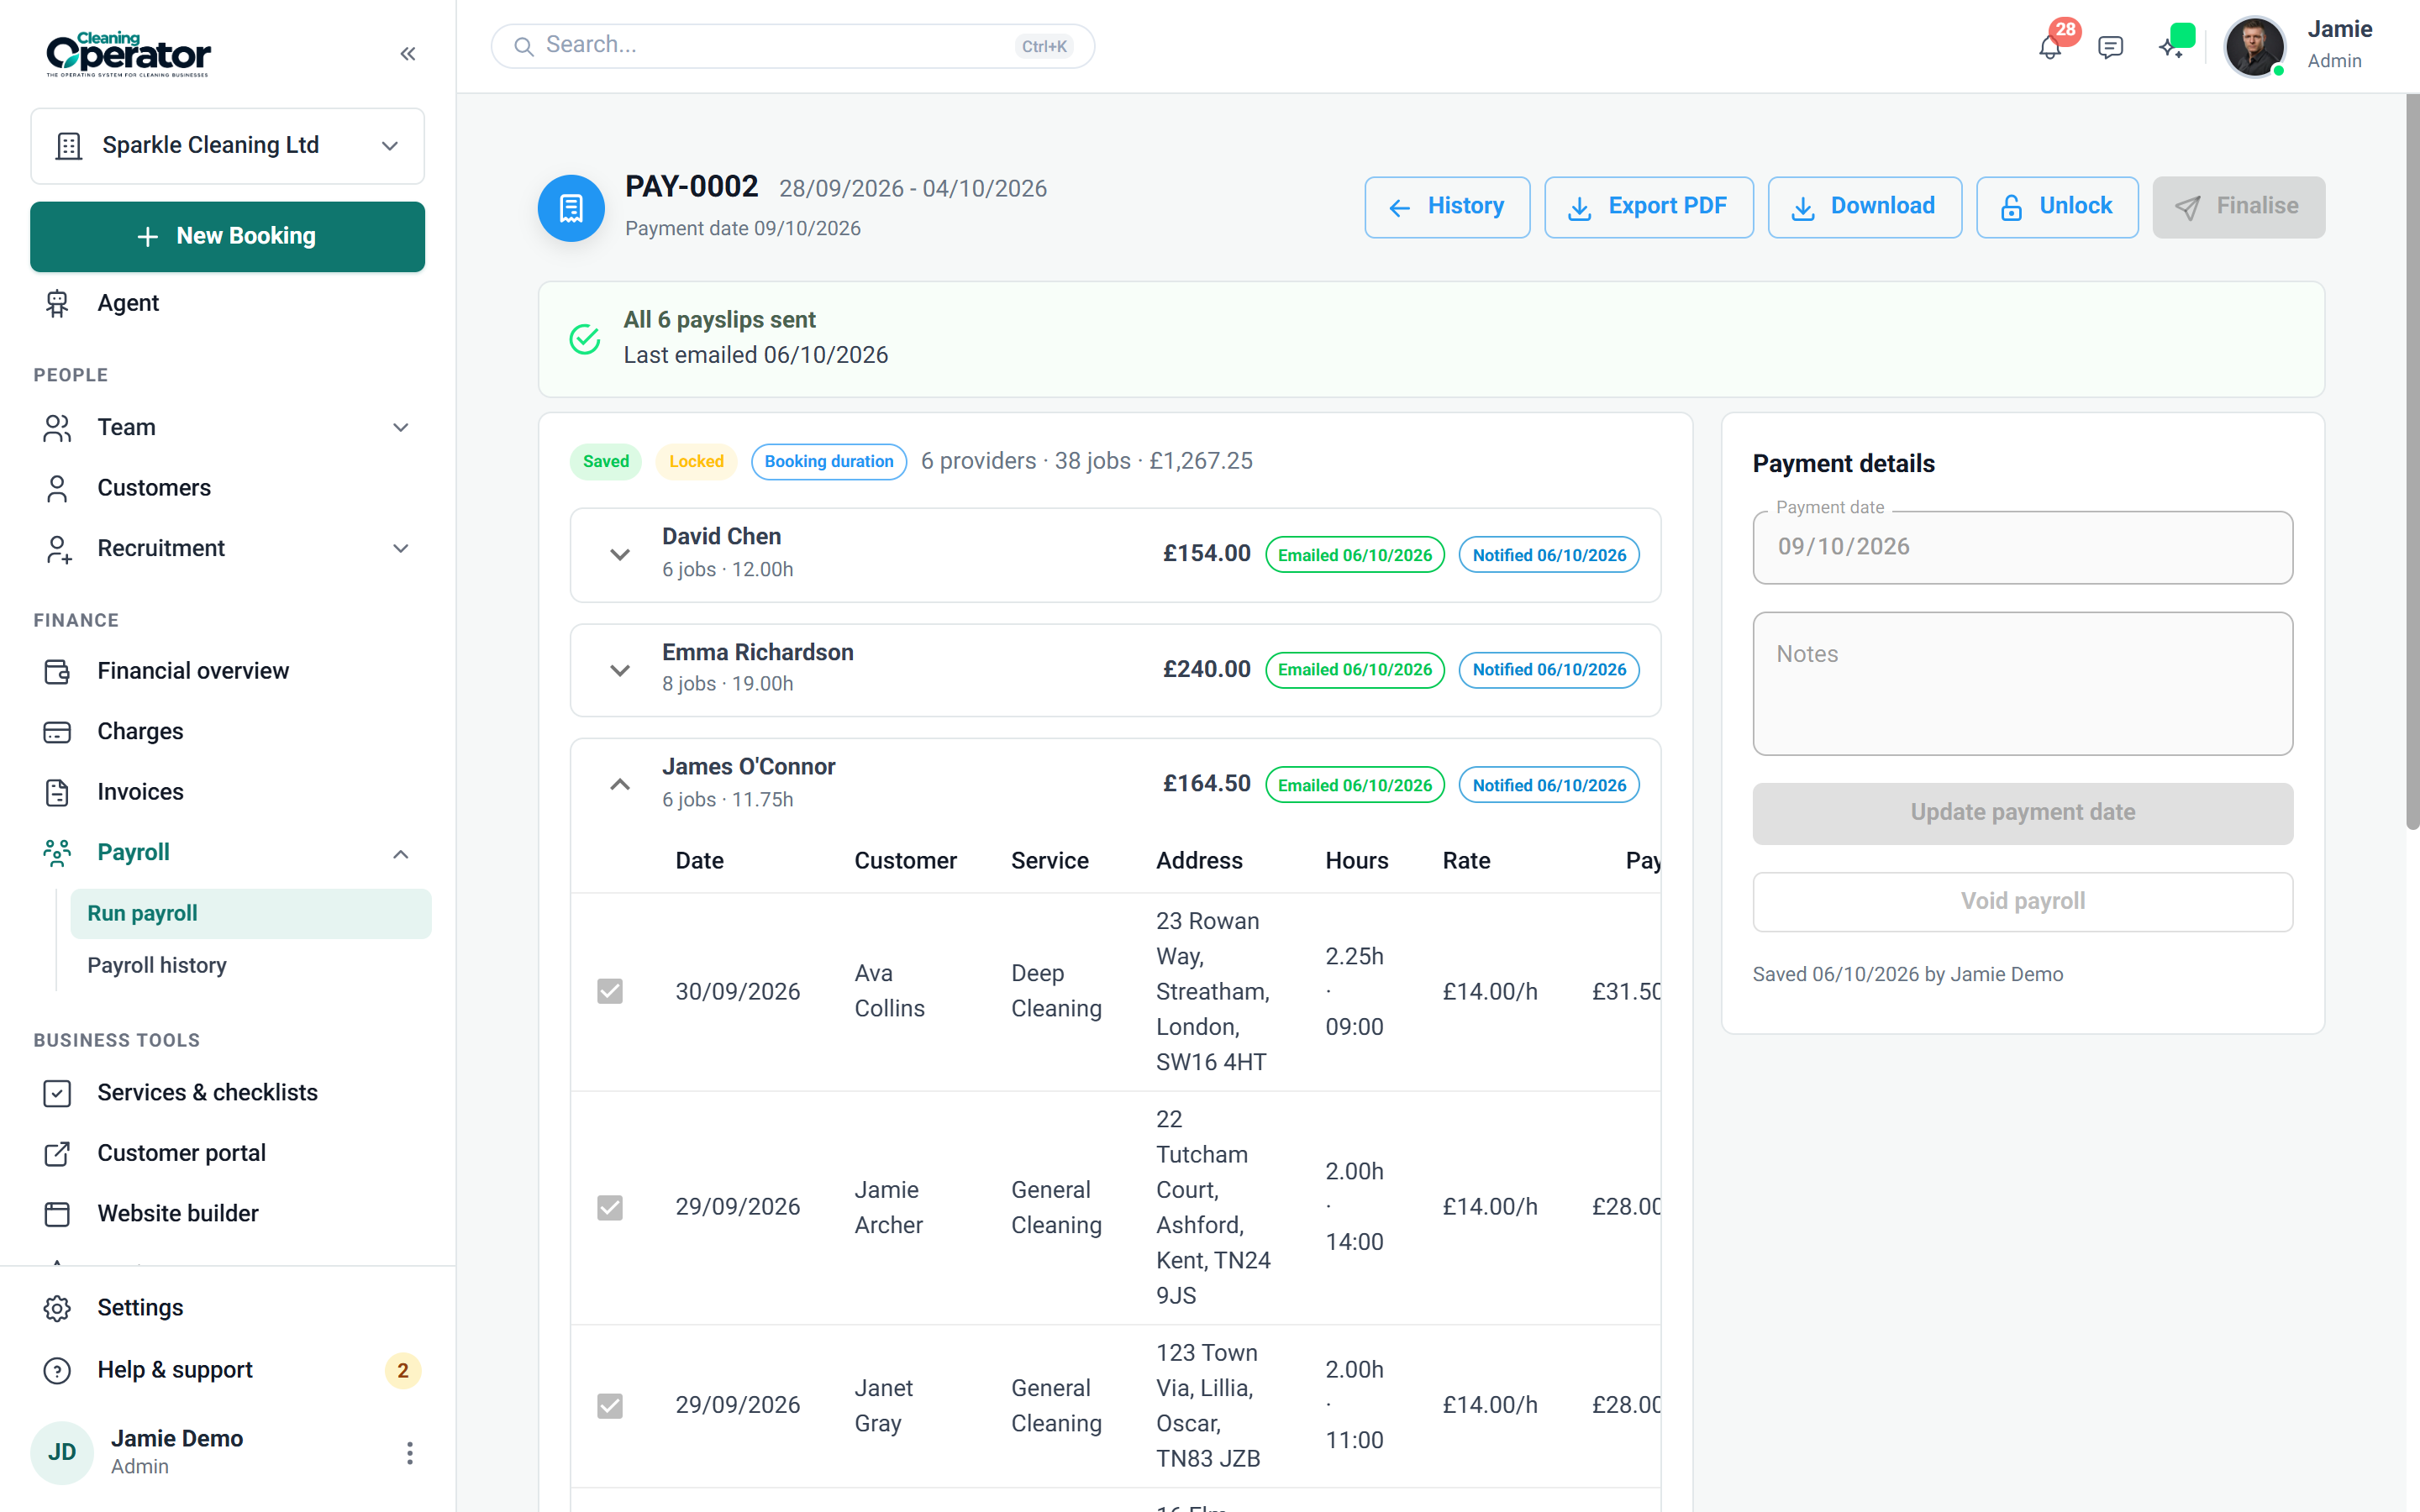
Task: Open Jamie Demo three-dot menu
Action: click(x=409, y=1453)
